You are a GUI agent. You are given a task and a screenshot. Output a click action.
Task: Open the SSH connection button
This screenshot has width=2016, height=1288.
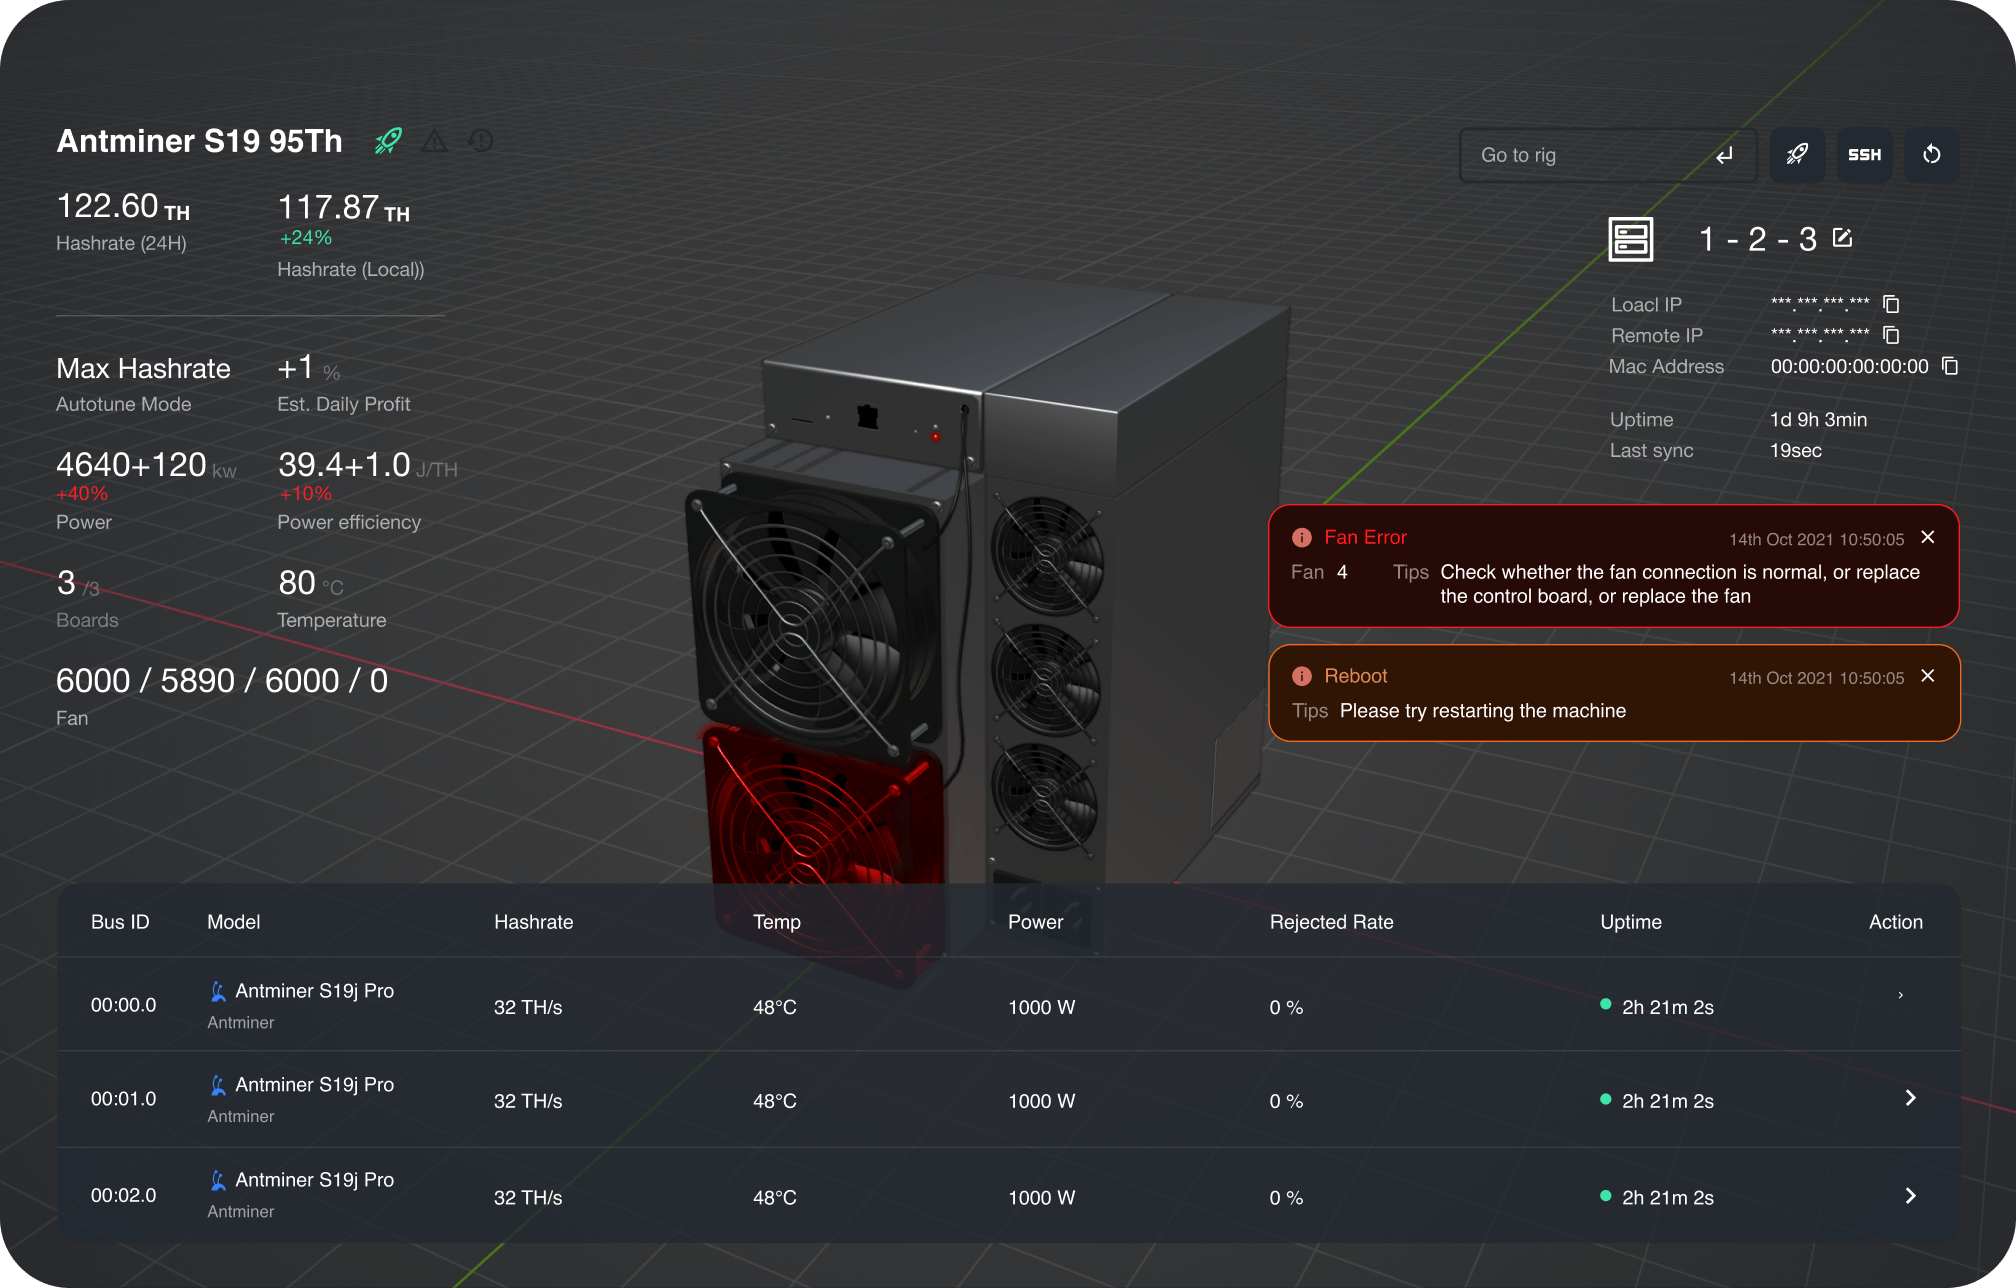[1864, 155]
